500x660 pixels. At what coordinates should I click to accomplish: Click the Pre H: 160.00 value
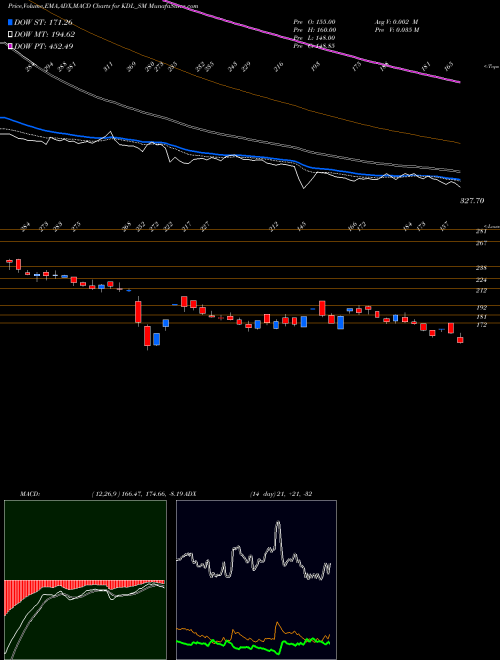coord(314,30)
